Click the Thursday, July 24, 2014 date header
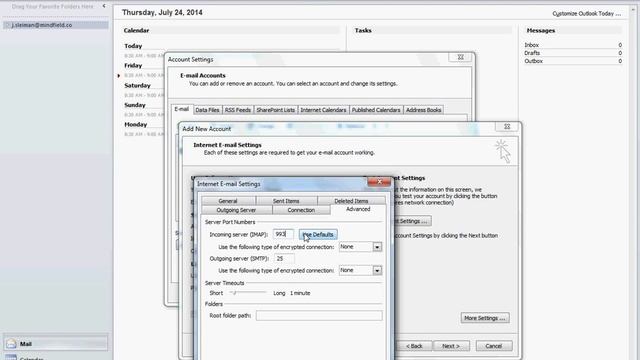This screenshot has width=640, height=360. pyautogui.click(x=162, y=13)
